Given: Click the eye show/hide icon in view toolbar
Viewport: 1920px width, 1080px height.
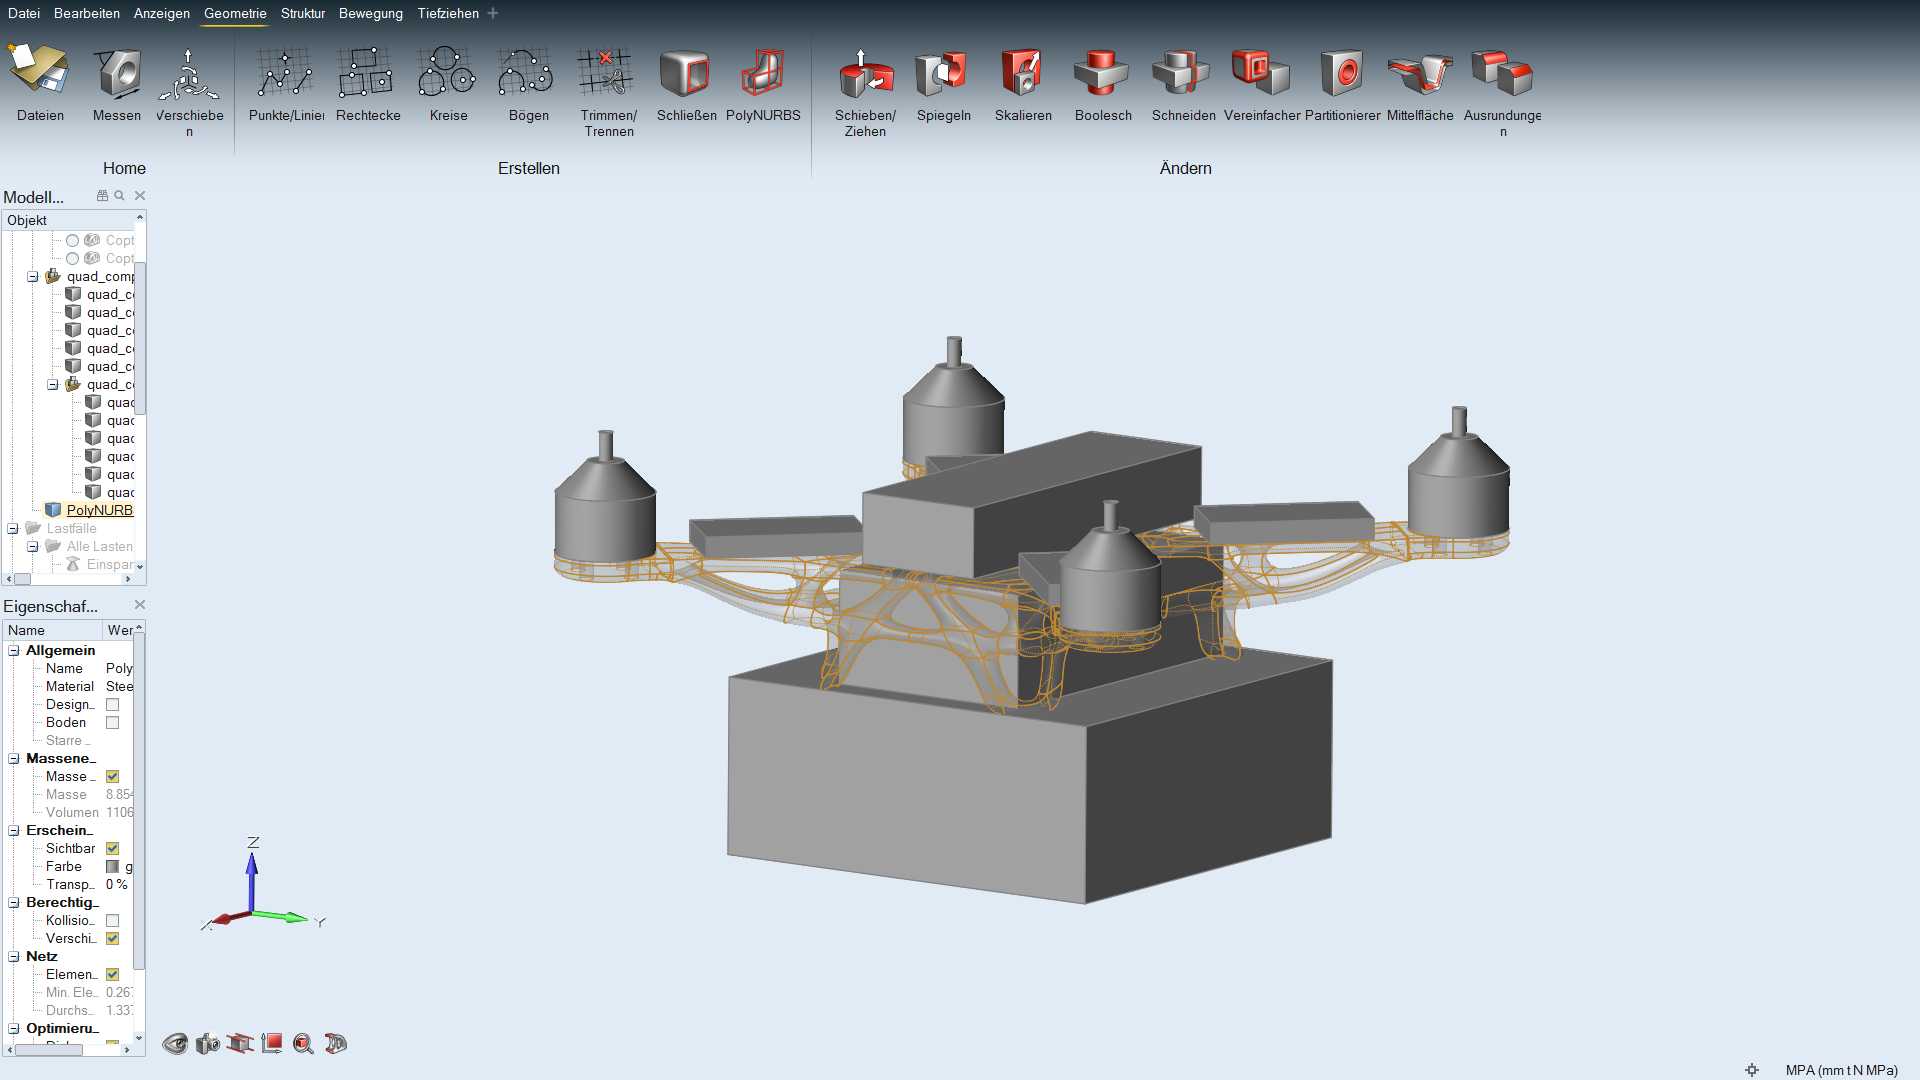Looking at the screenshot, I should point(175,1044).
